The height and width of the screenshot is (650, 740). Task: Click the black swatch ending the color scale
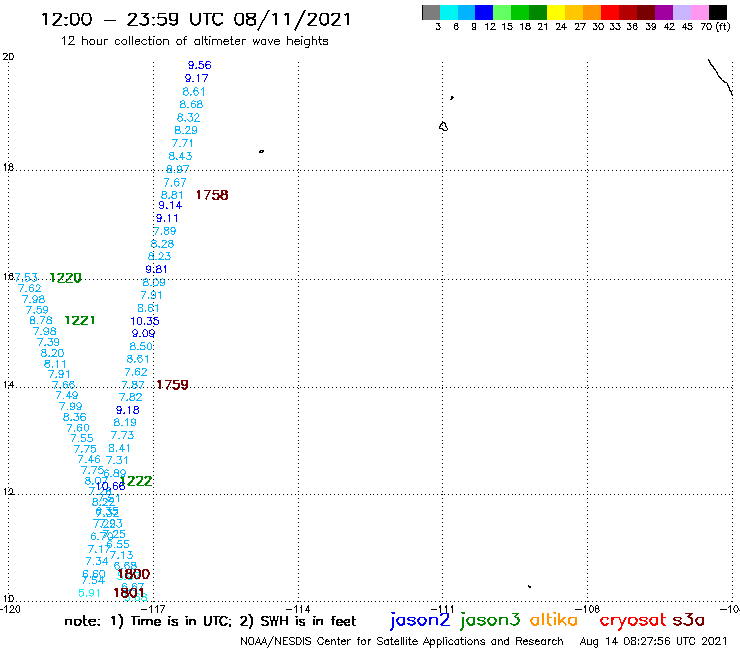pos(718,12)
